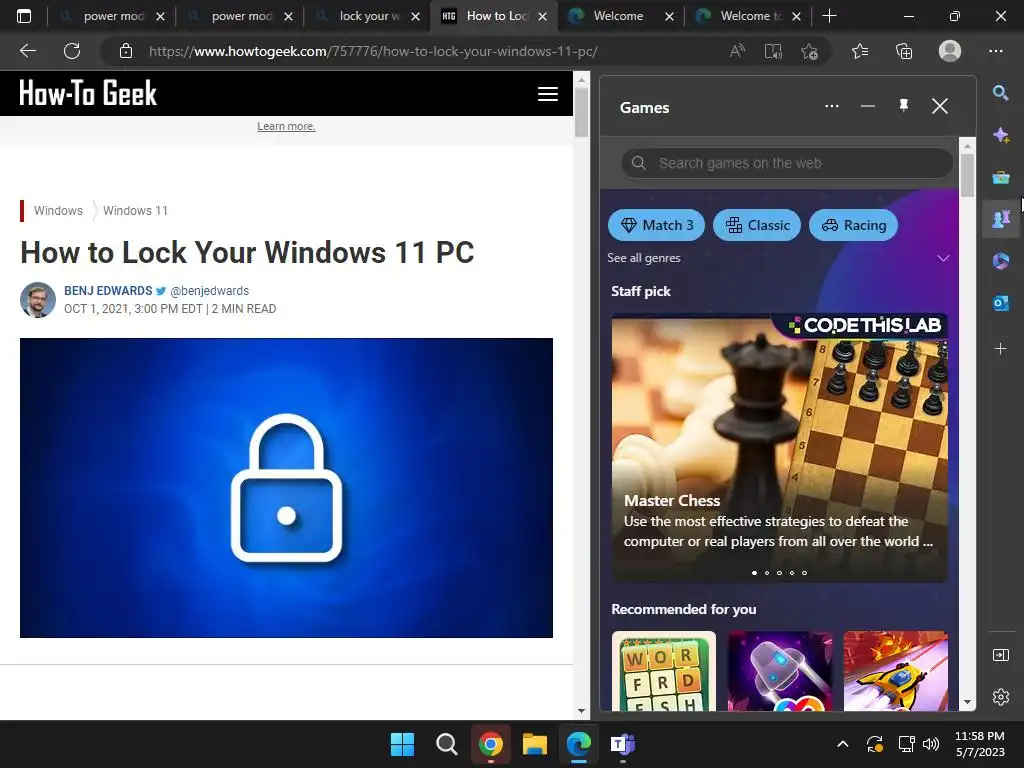The image size is (1024, 768).
Task: Click the How-To Geek logo
Action: click(88, 93)
